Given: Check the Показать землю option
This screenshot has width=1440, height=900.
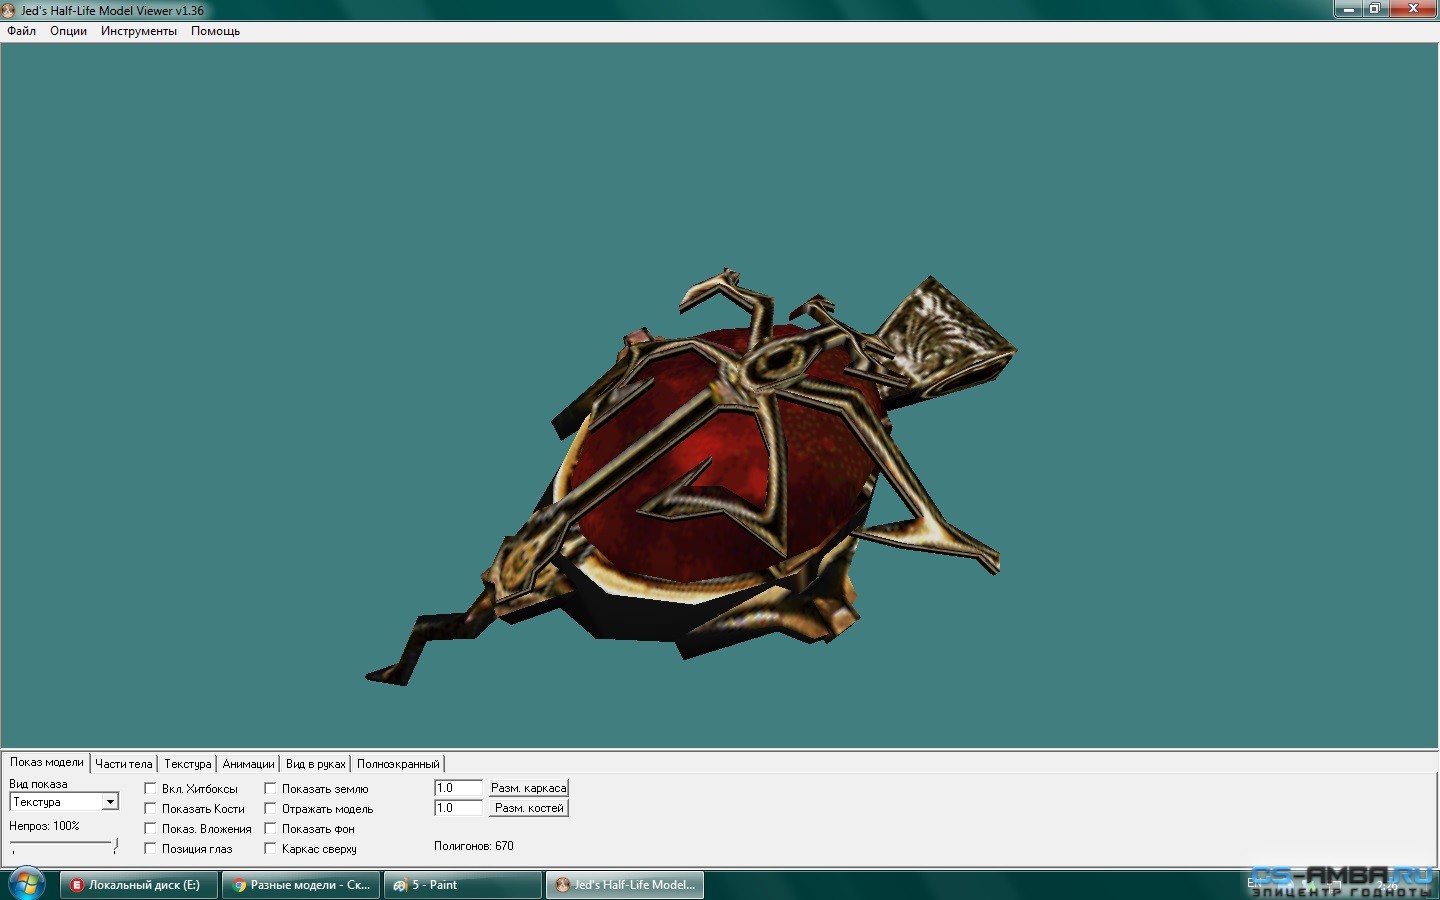Looking at the screenshot, I should 270,788.
